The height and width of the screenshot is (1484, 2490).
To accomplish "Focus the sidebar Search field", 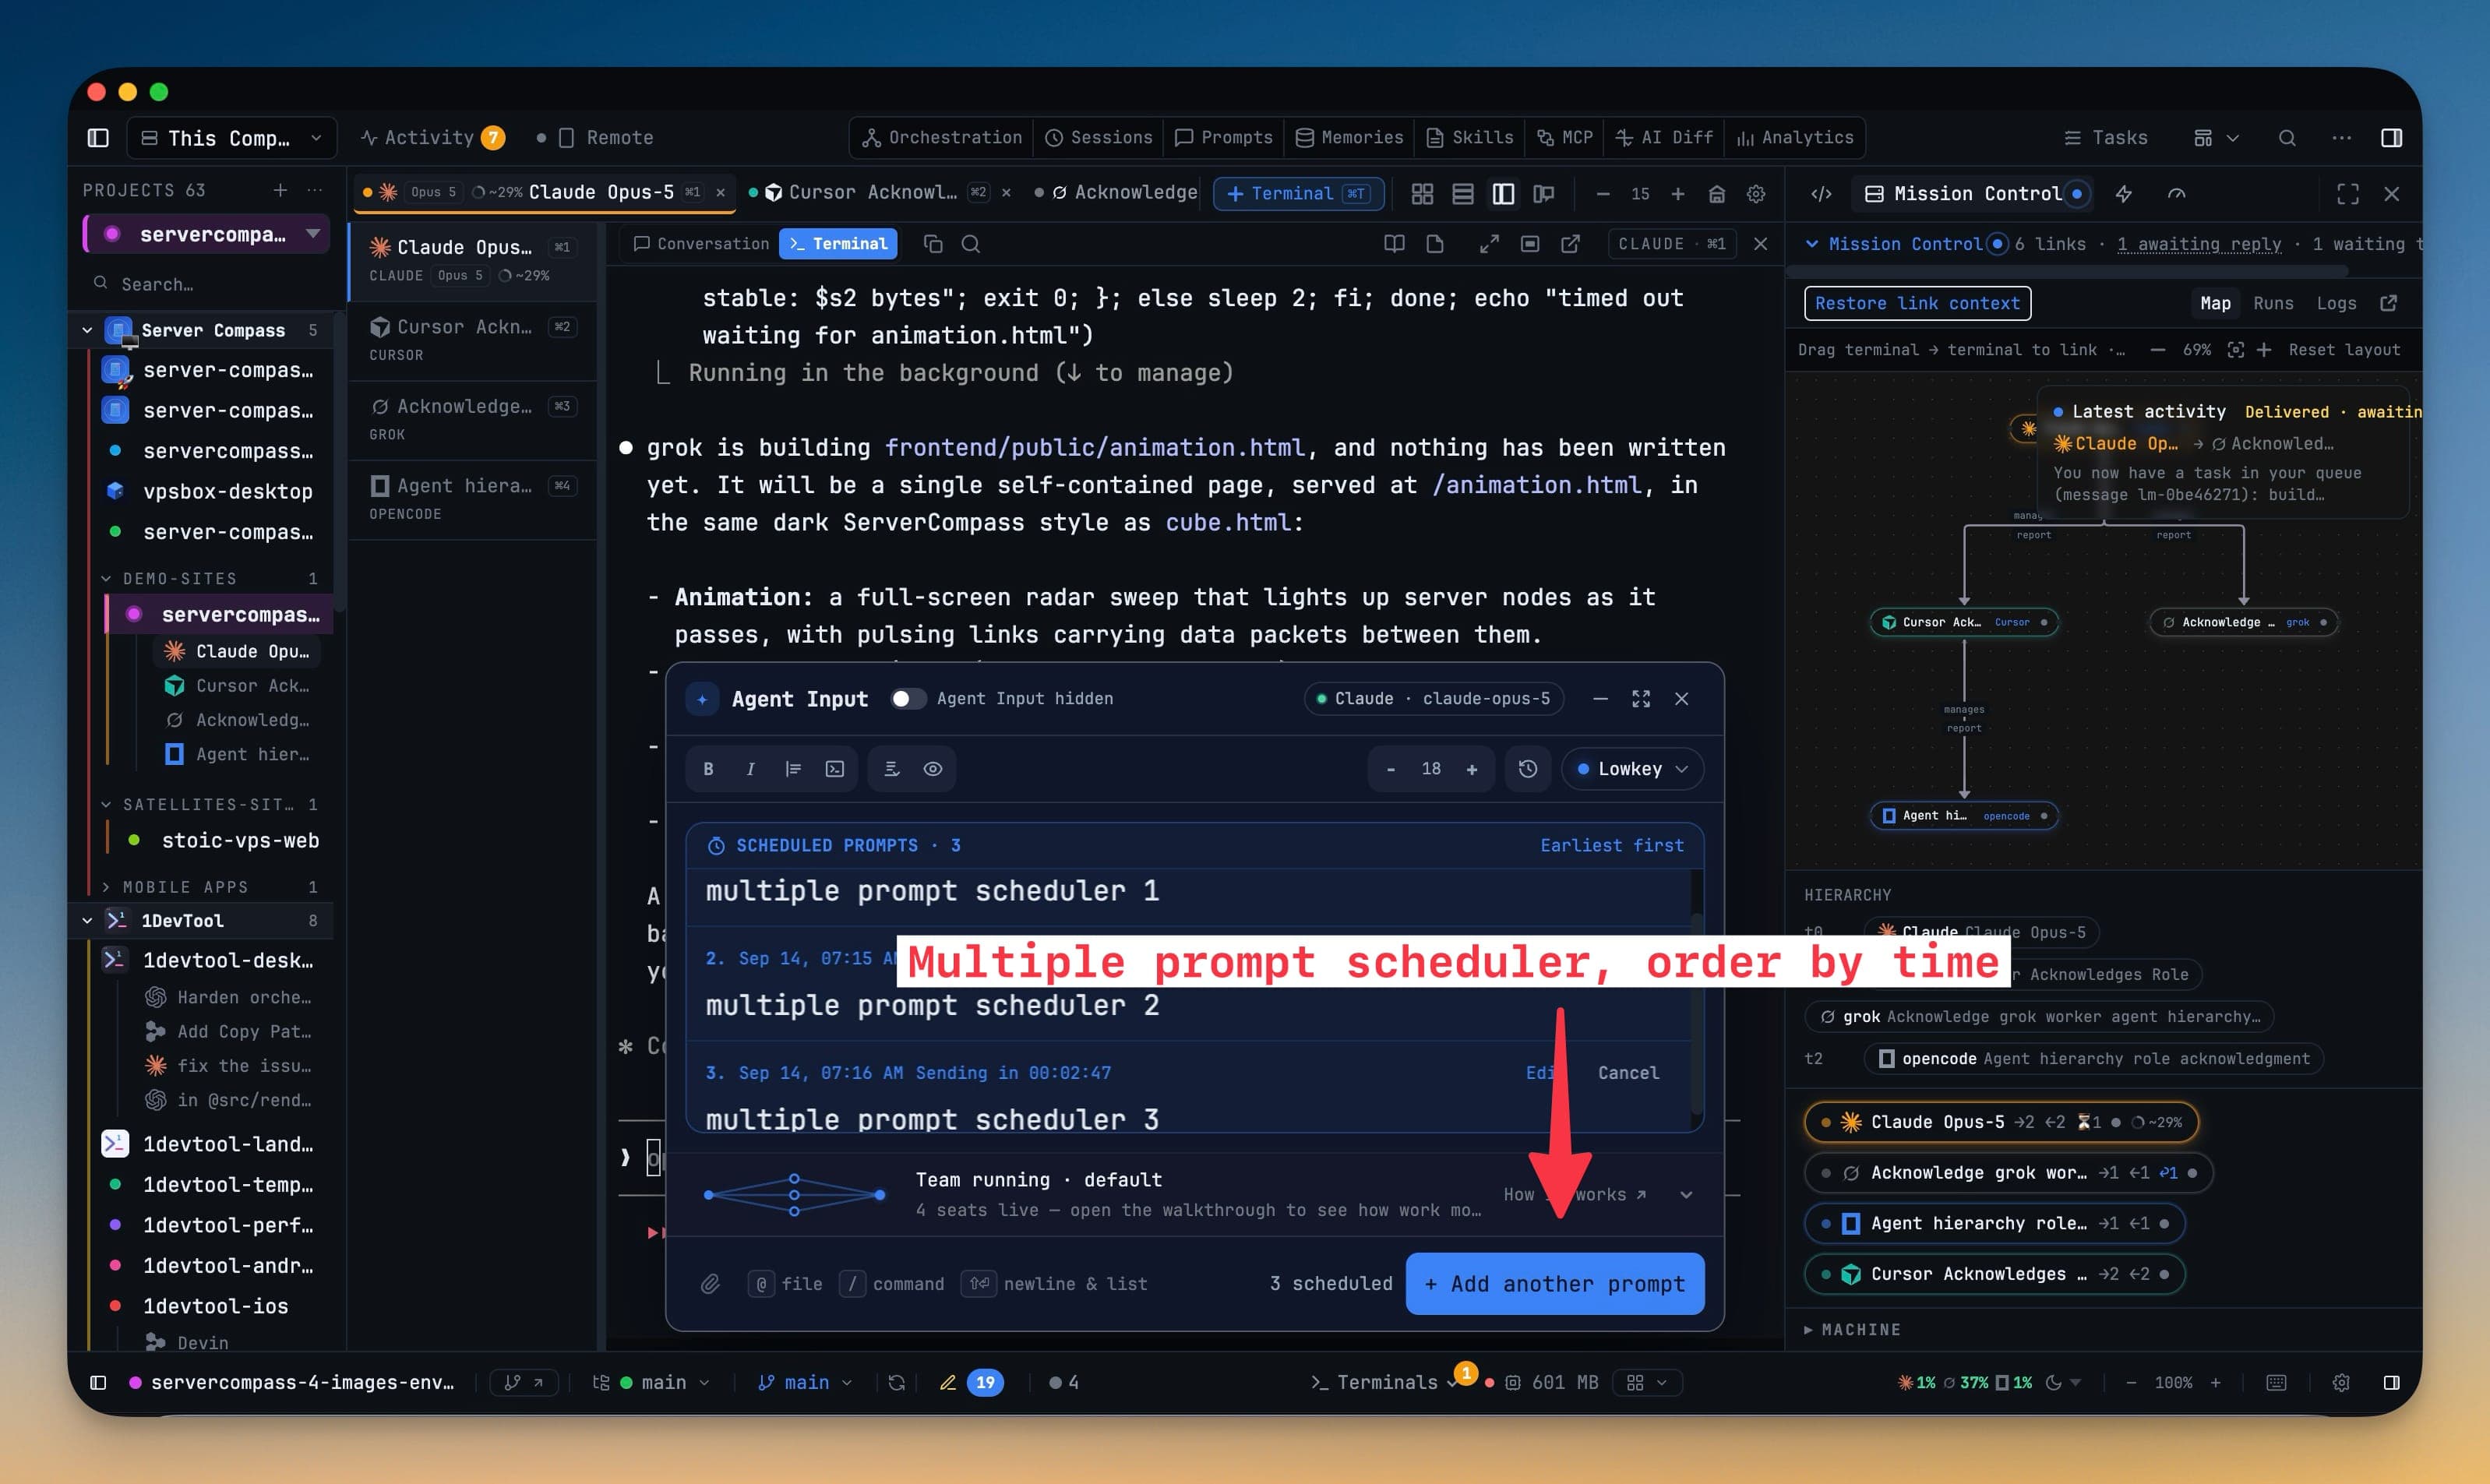I will click(207, 284).
